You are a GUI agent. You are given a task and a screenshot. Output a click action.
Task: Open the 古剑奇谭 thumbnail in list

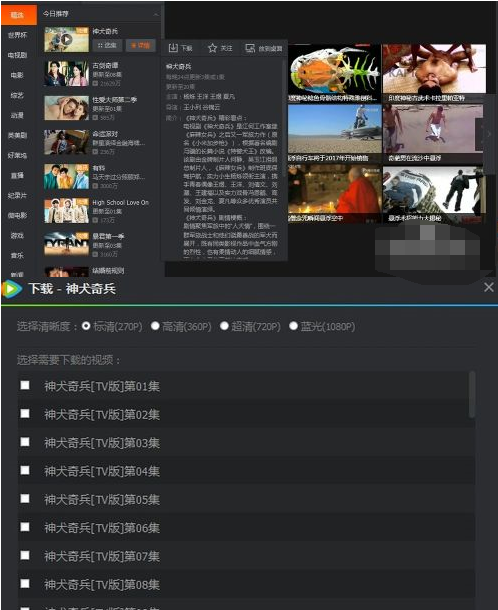tap(67, 74)
